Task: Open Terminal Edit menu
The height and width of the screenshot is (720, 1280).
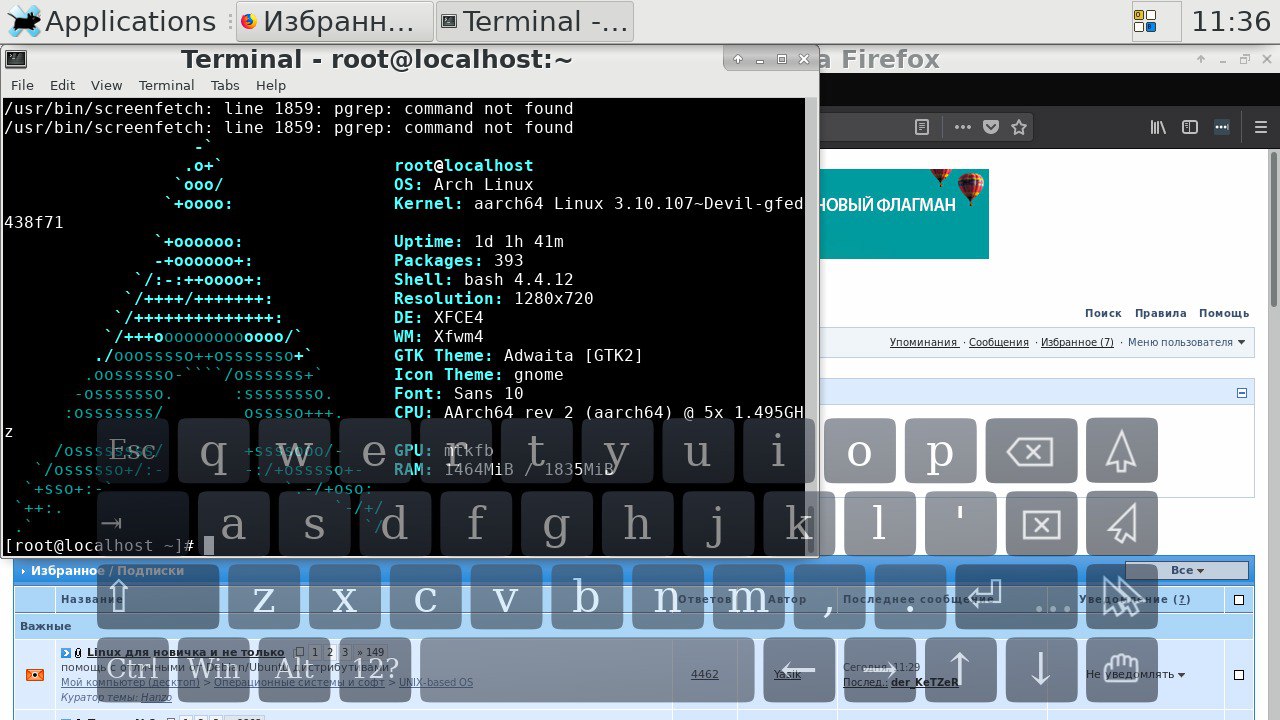Action: tap(62, 85)
